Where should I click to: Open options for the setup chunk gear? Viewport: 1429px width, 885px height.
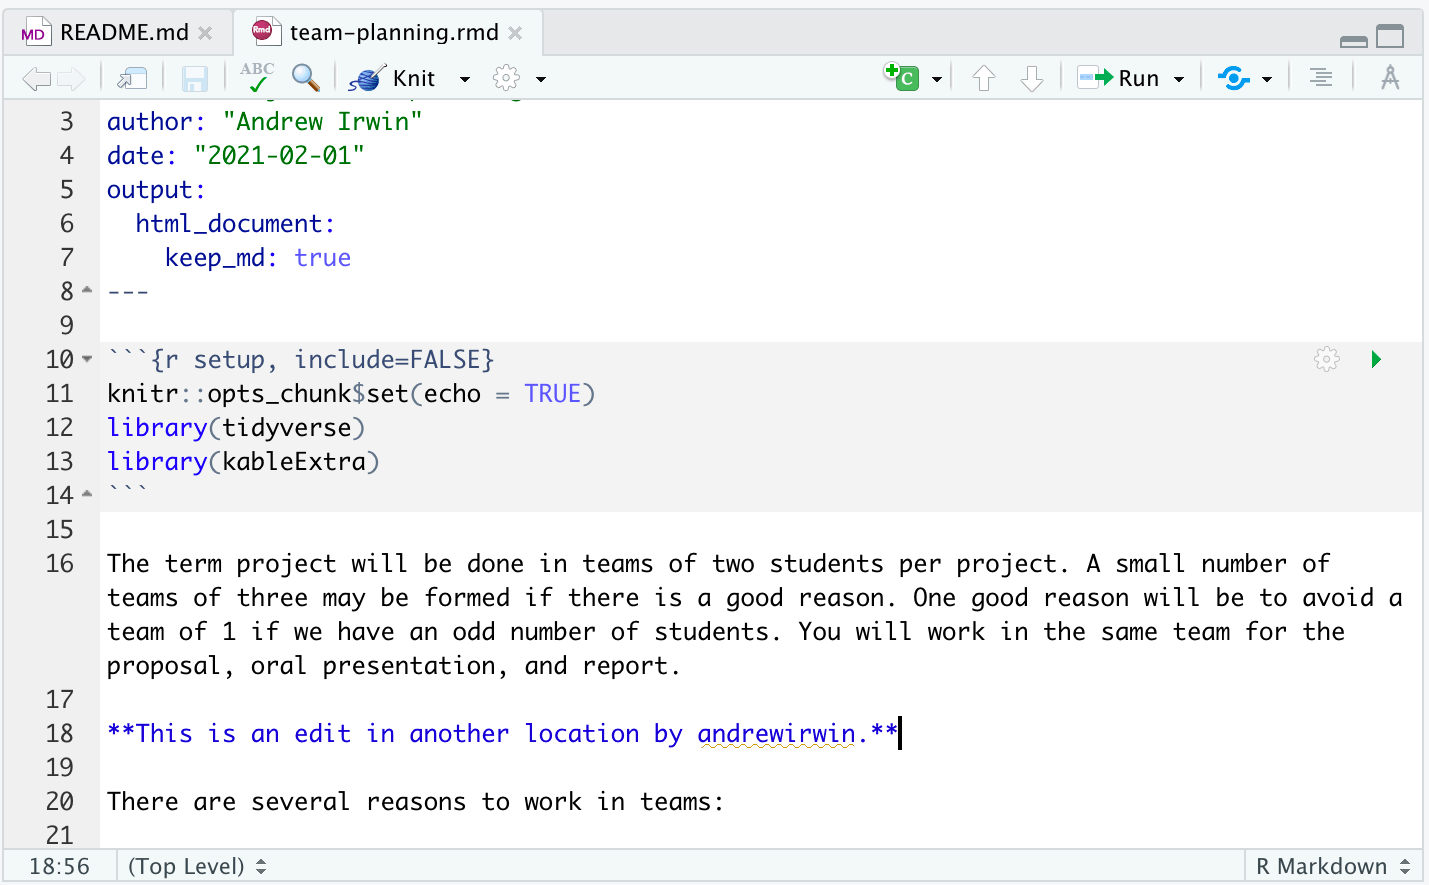(x=1327, y=358)
